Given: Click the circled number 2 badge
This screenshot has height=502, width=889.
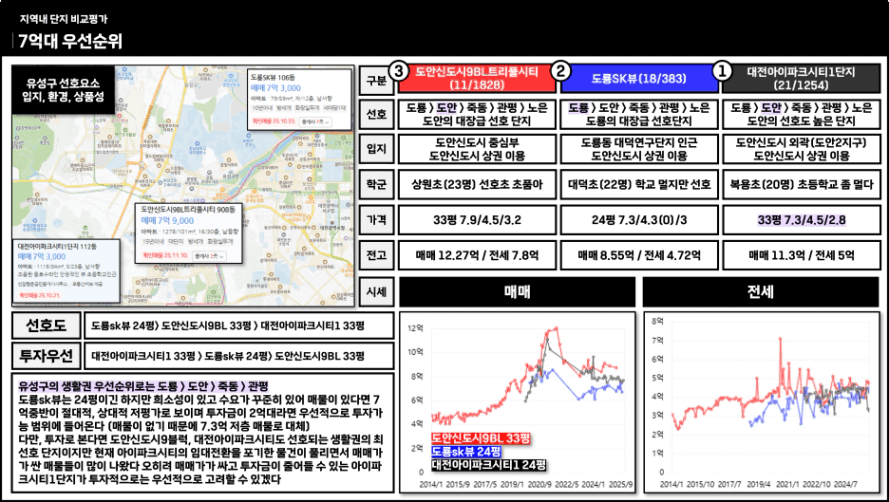Looking at the screenshot, I should 561,71.
